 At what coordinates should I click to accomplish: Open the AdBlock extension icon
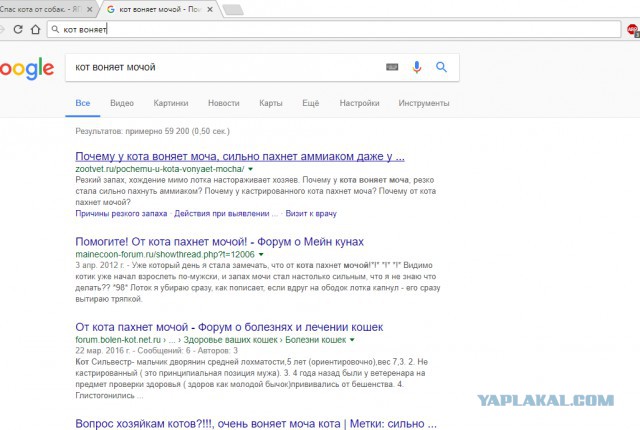(633, 30)
